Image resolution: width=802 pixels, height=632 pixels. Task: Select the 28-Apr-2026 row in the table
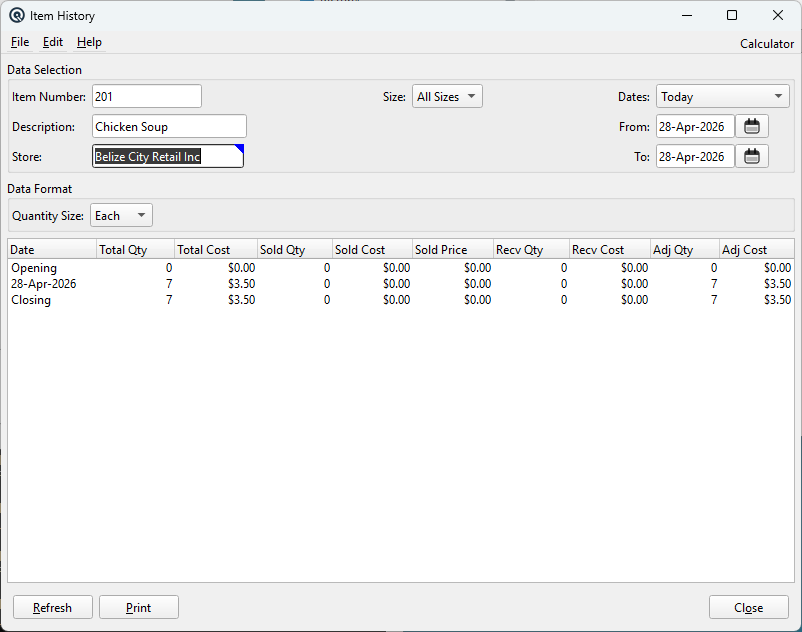[x=401, y=283]
